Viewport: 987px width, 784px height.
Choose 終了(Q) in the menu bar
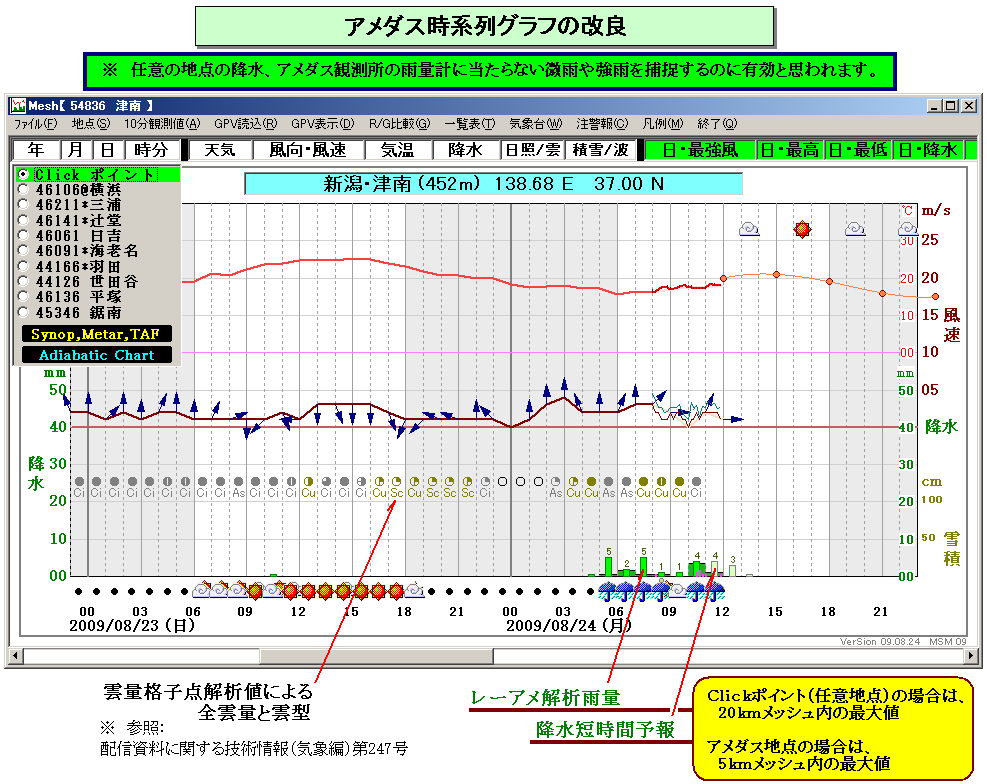tap(717, 124)
